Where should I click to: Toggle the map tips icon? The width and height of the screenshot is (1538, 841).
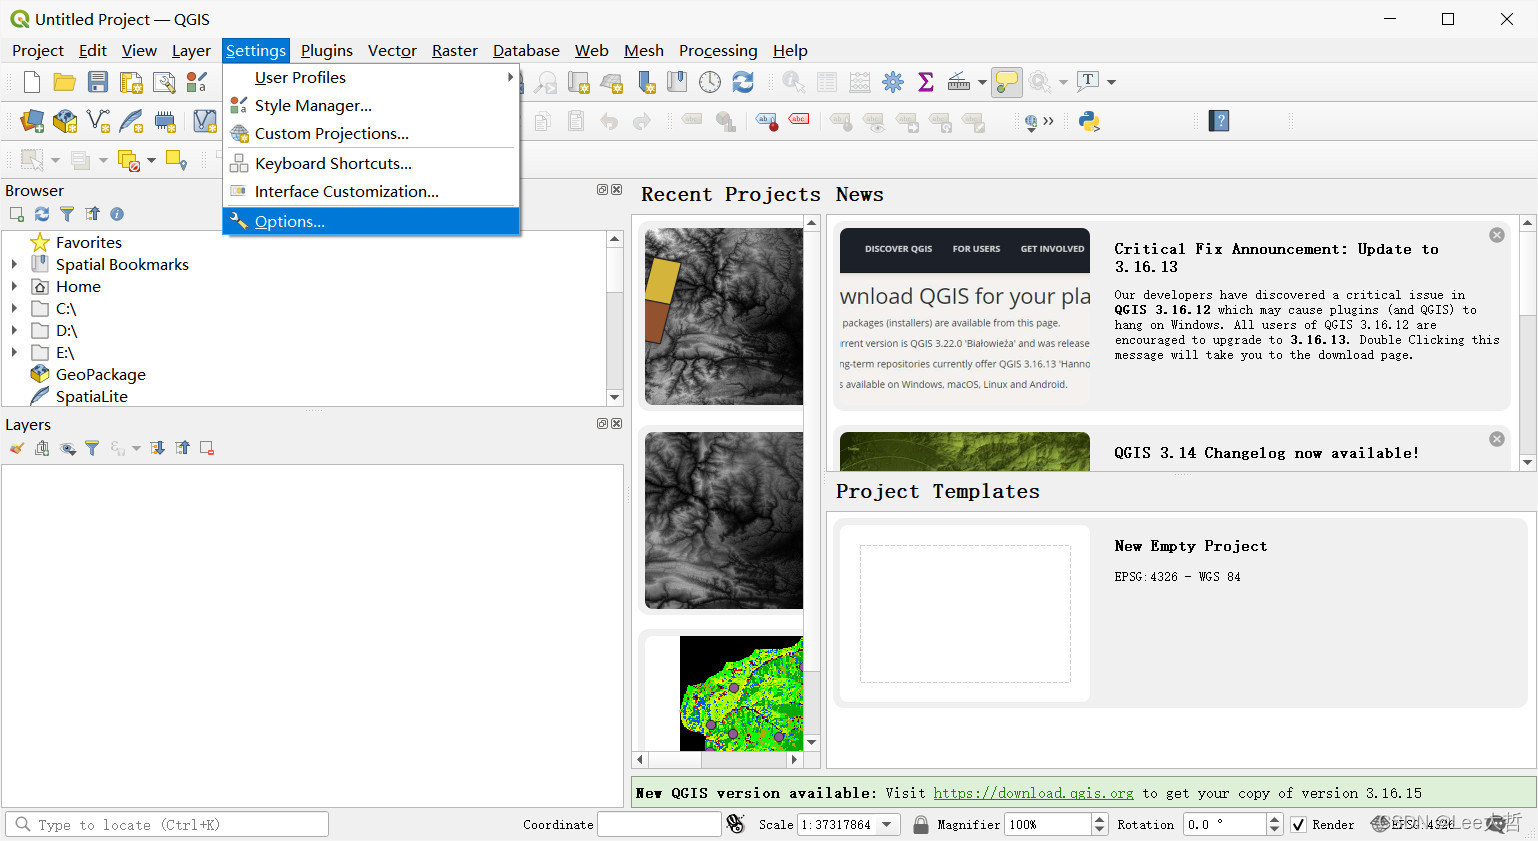(1007, 82)
